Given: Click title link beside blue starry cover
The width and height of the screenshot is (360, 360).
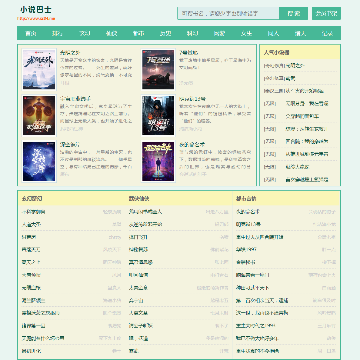Looking at the screenshot, I should pos(69,145).
